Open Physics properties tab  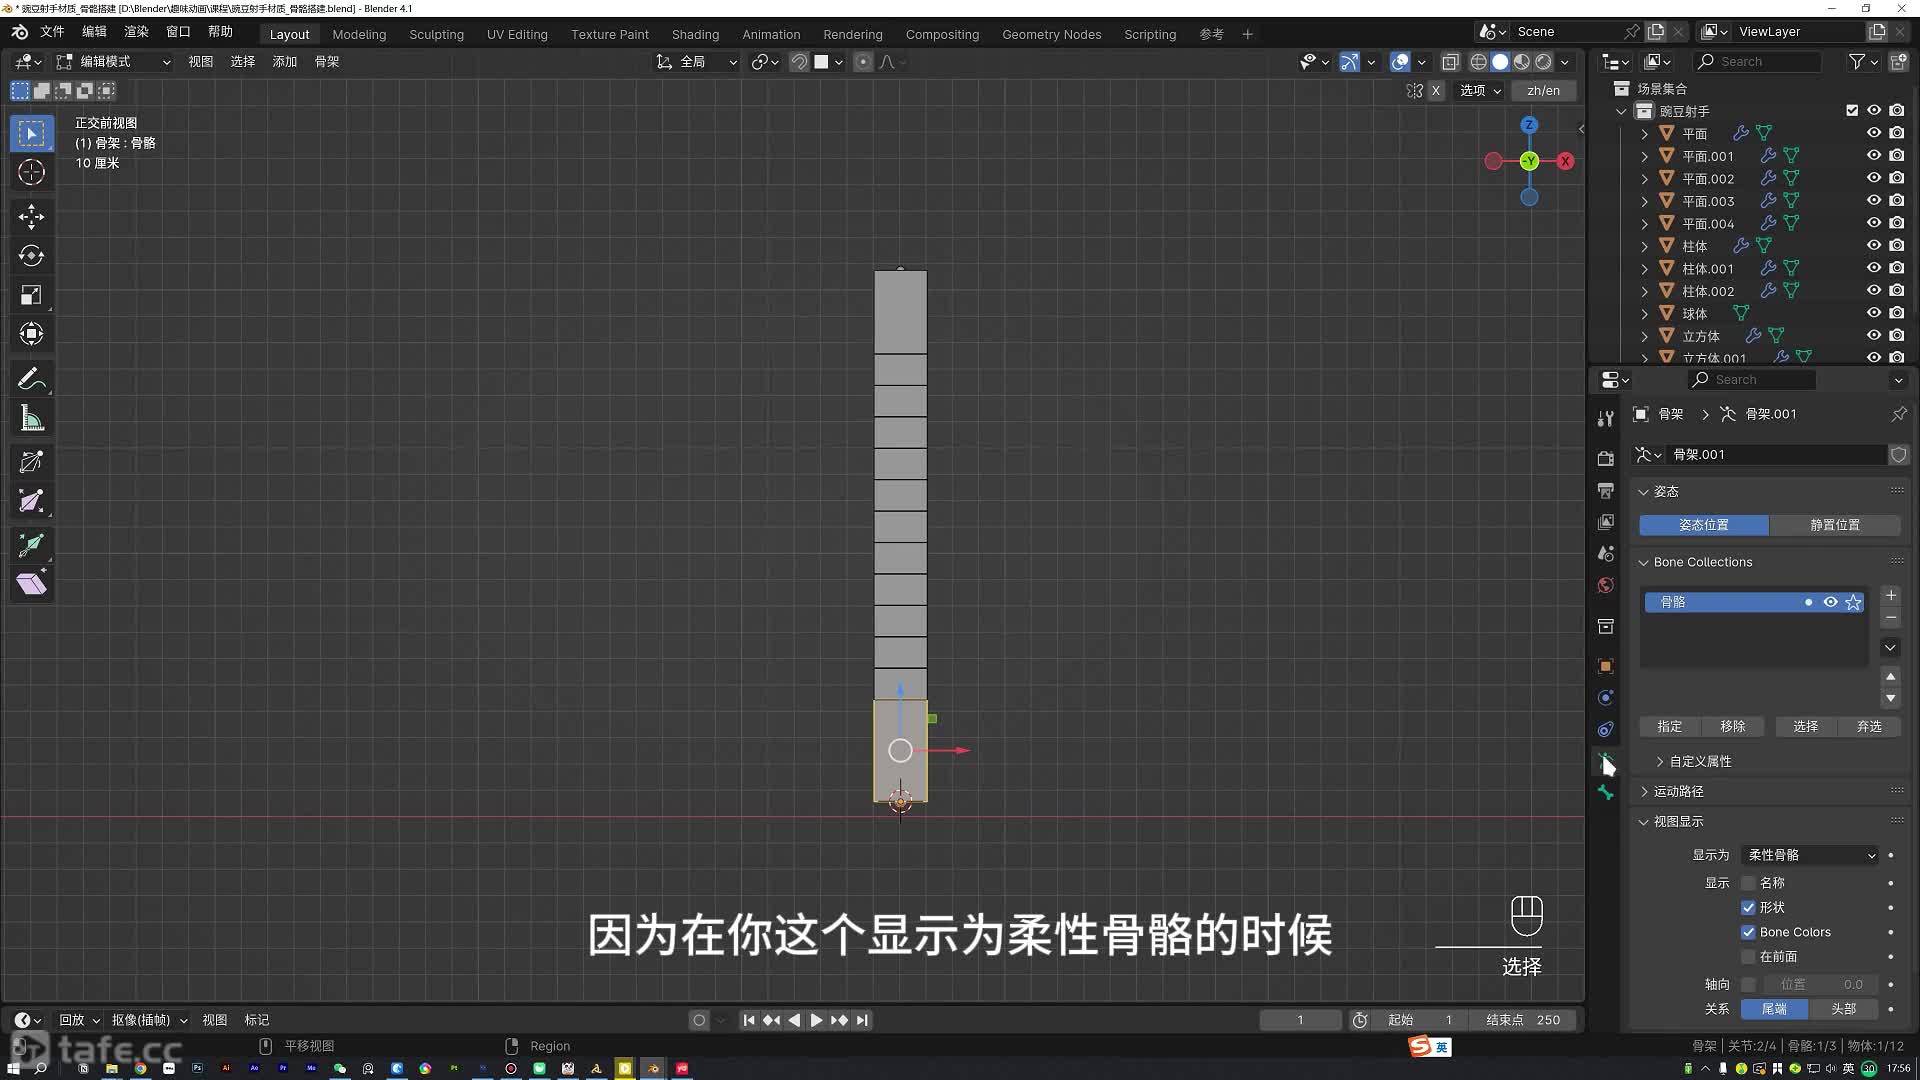[1605, 698]
